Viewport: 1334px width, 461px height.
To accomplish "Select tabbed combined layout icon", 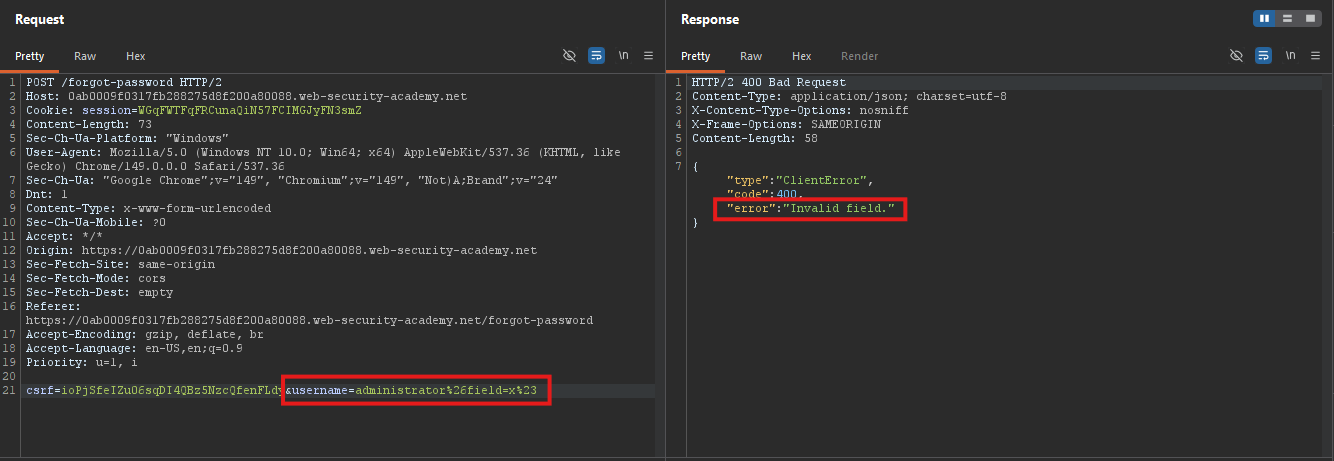I will [1309, 19].
